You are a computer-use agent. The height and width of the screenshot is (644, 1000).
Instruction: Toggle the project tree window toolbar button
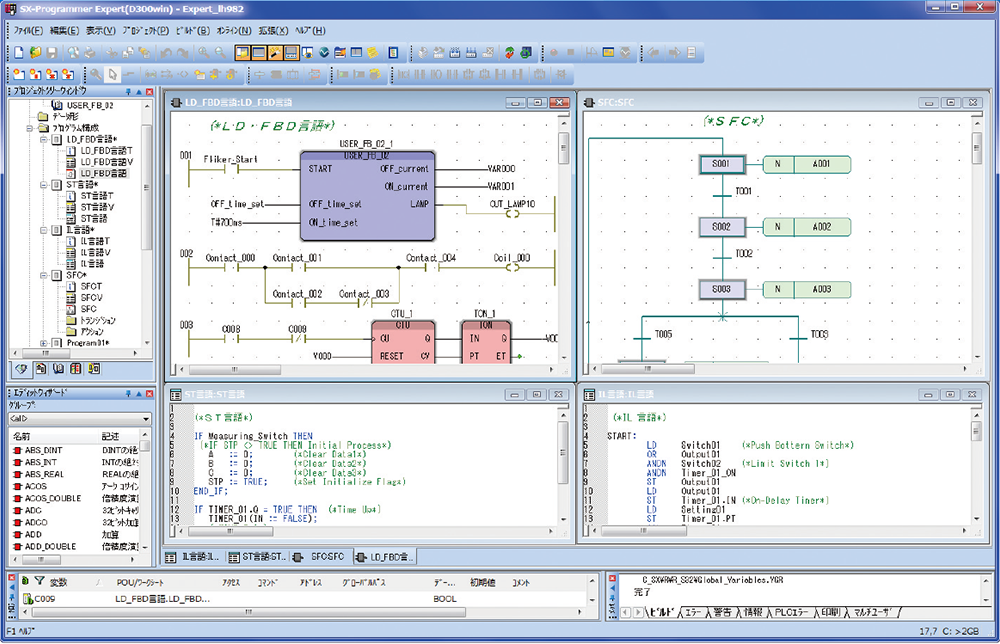click(x=242, y=53)
